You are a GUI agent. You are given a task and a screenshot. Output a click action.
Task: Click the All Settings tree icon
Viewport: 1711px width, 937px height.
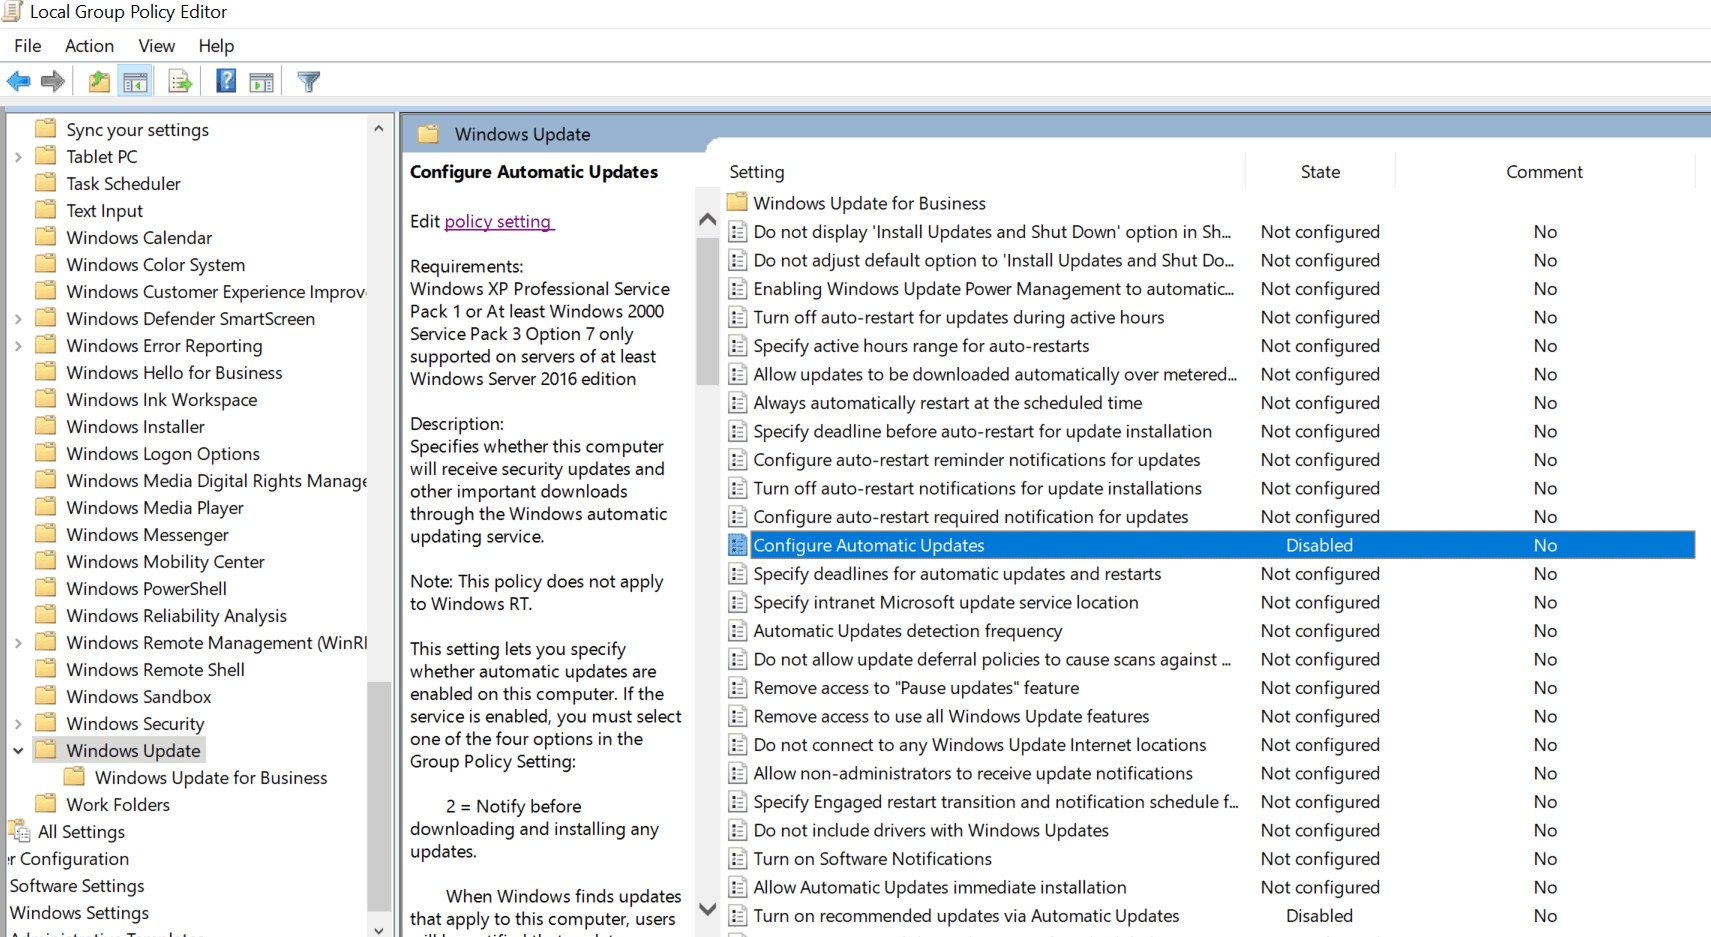(19, 831)
